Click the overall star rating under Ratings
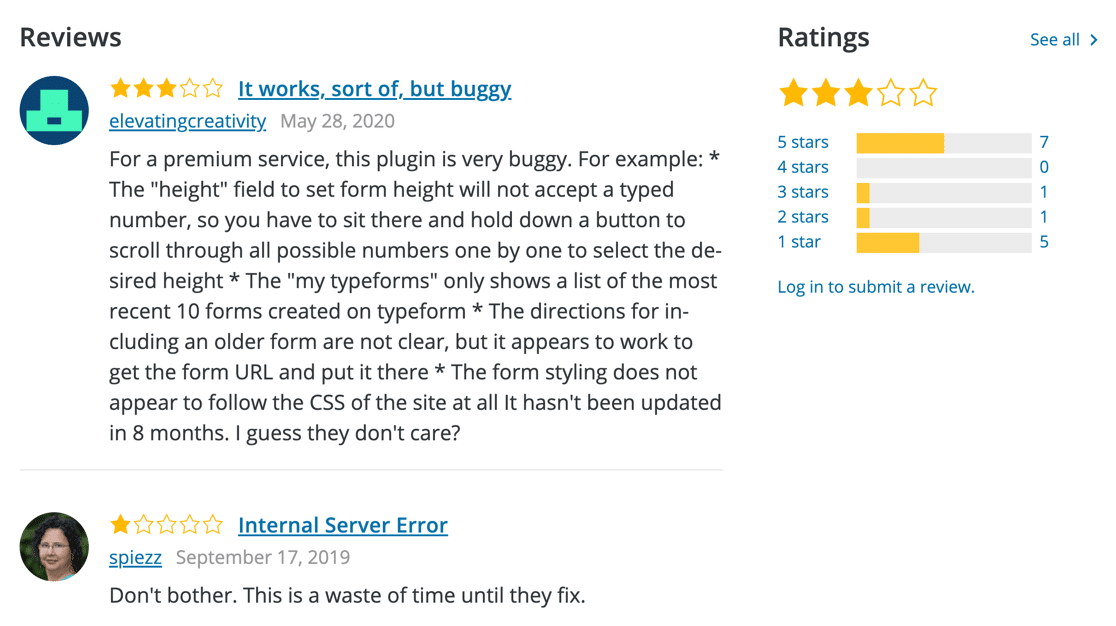Image resolution: width=1116 pixels, height=626 pixels. tap(858, 93)
